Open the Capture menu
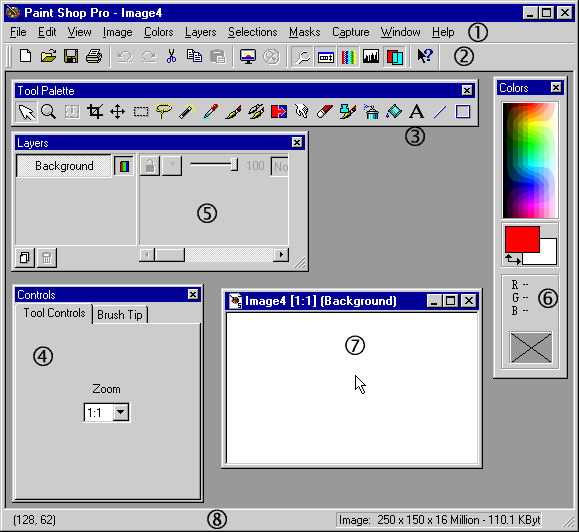 (350, 32)
